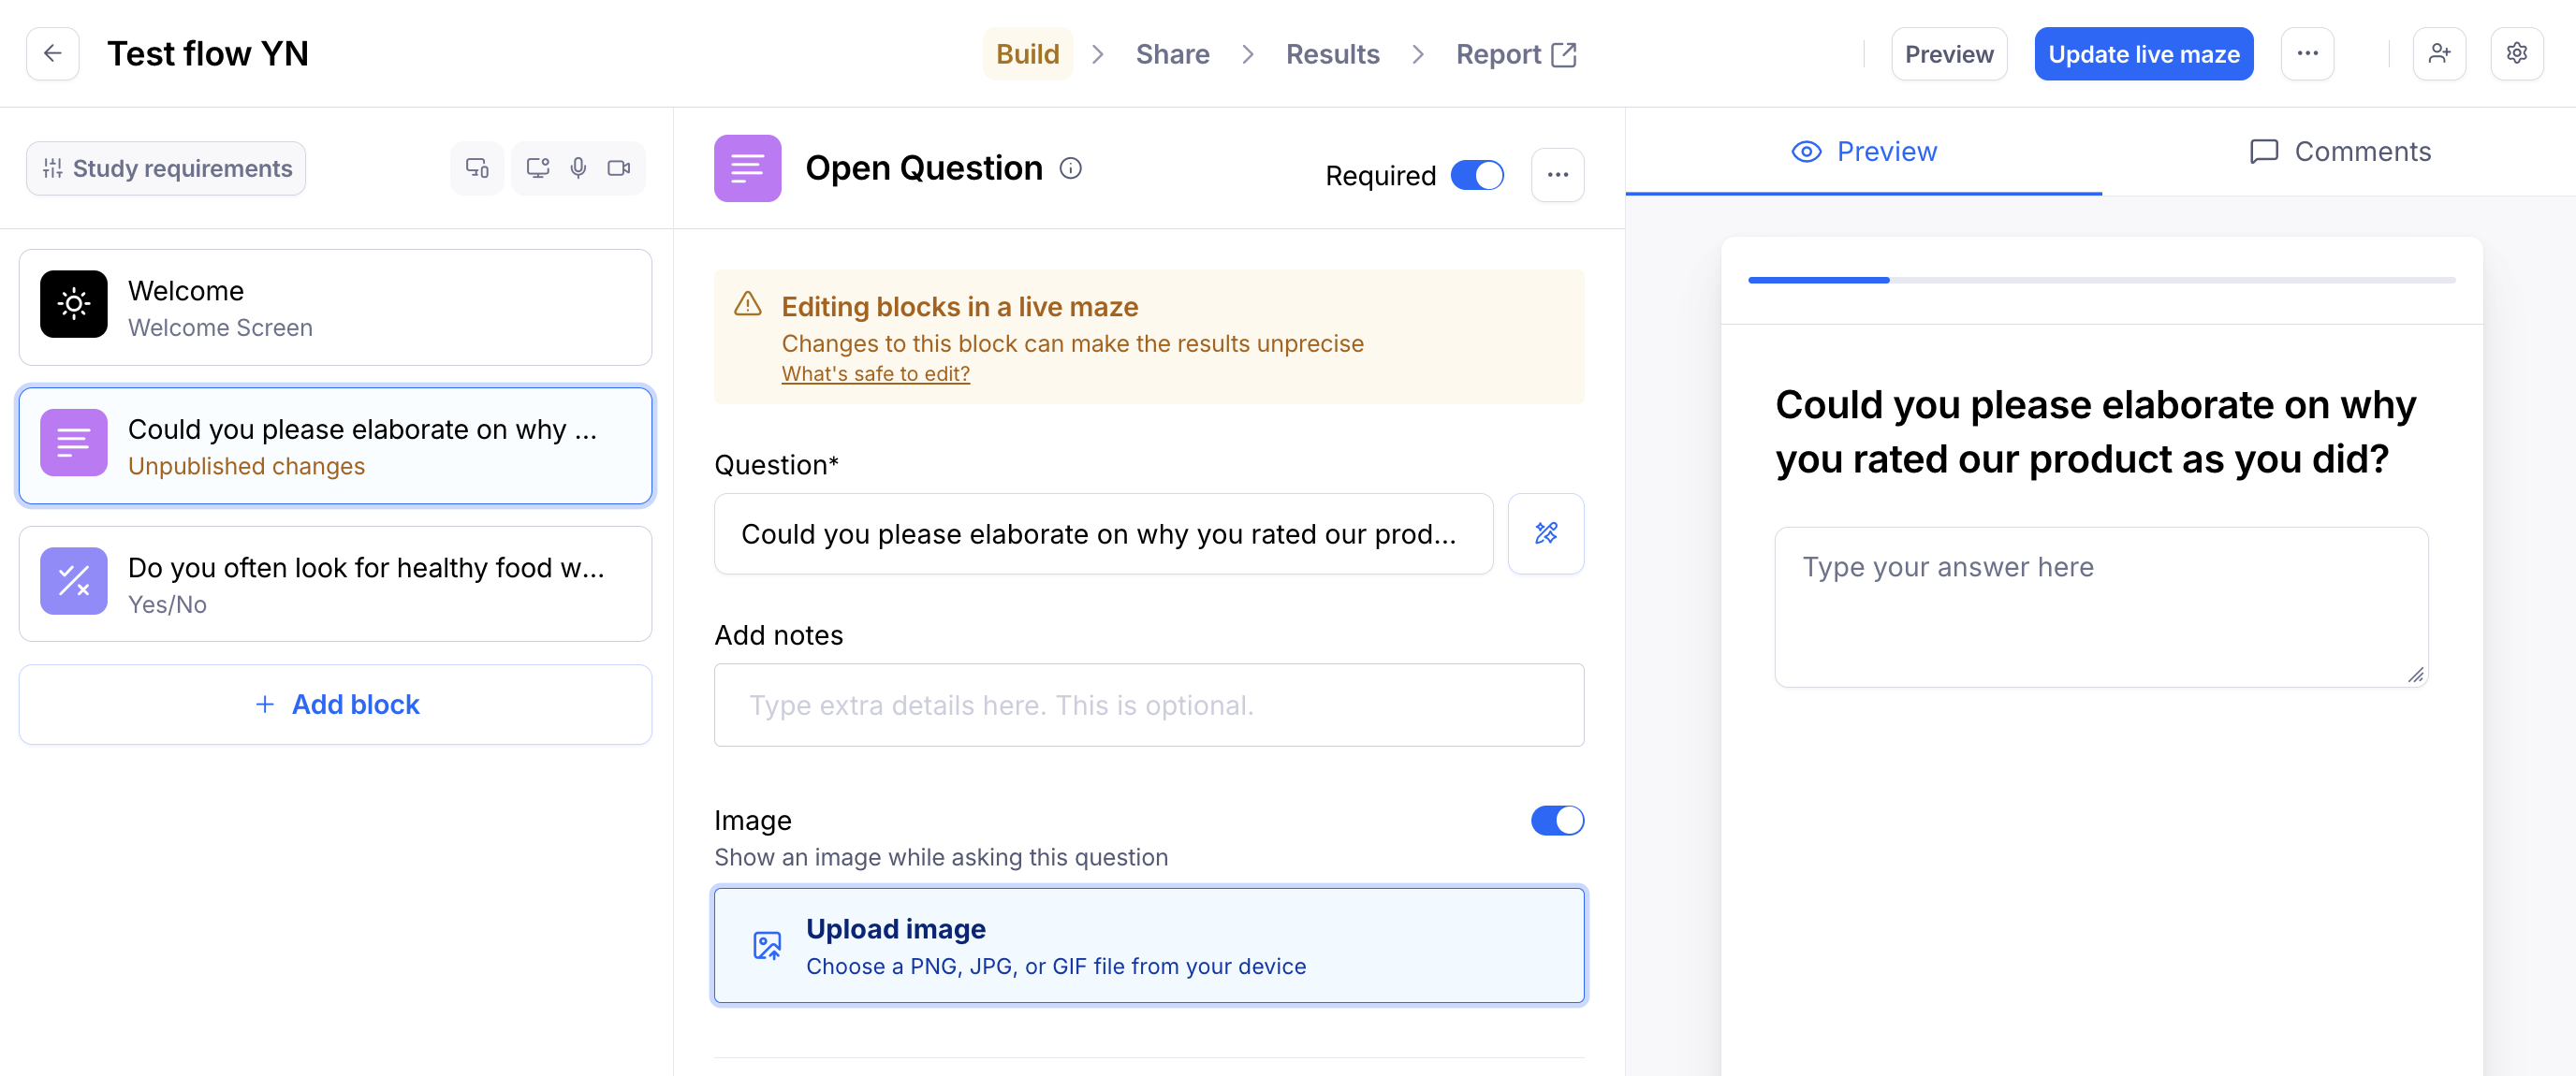Image resolution: width=2576 pixels, height=1076 pixels.
Task: Open the settings gear icon
Action: (2516, 54)
